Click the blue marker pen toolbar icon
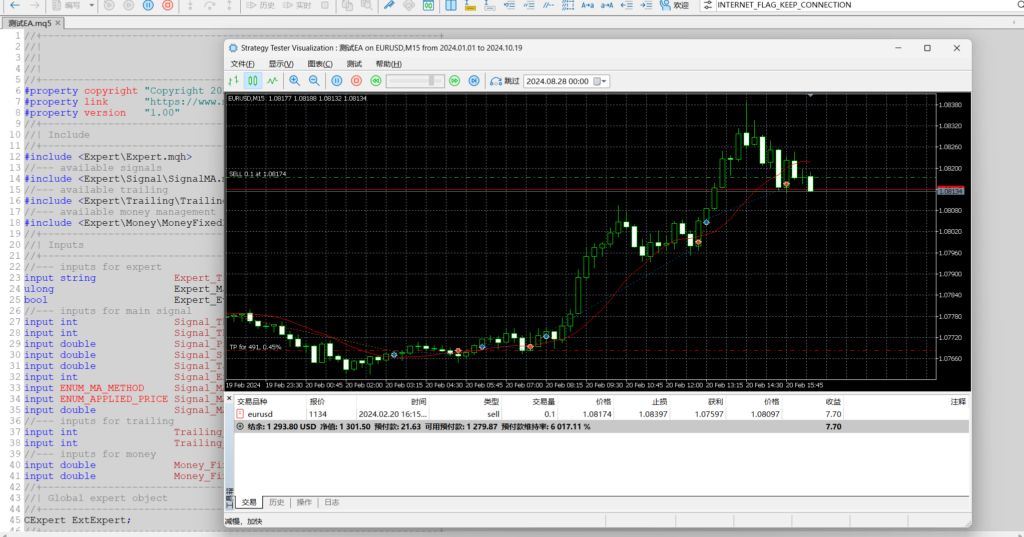 pos(389,5)
